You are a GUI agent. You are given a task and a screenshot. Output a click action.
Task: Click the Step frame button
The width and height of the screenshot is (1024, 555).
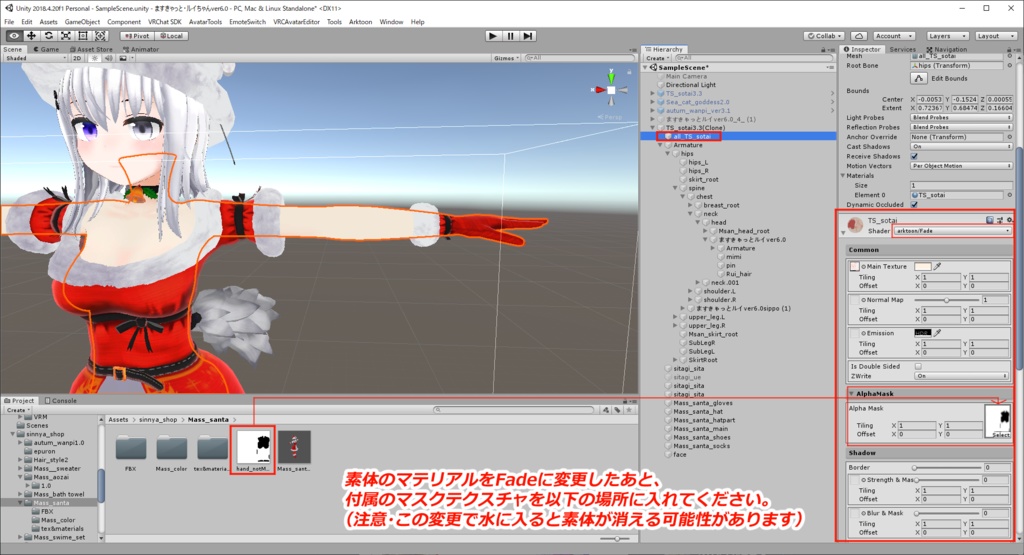(528, 36)
